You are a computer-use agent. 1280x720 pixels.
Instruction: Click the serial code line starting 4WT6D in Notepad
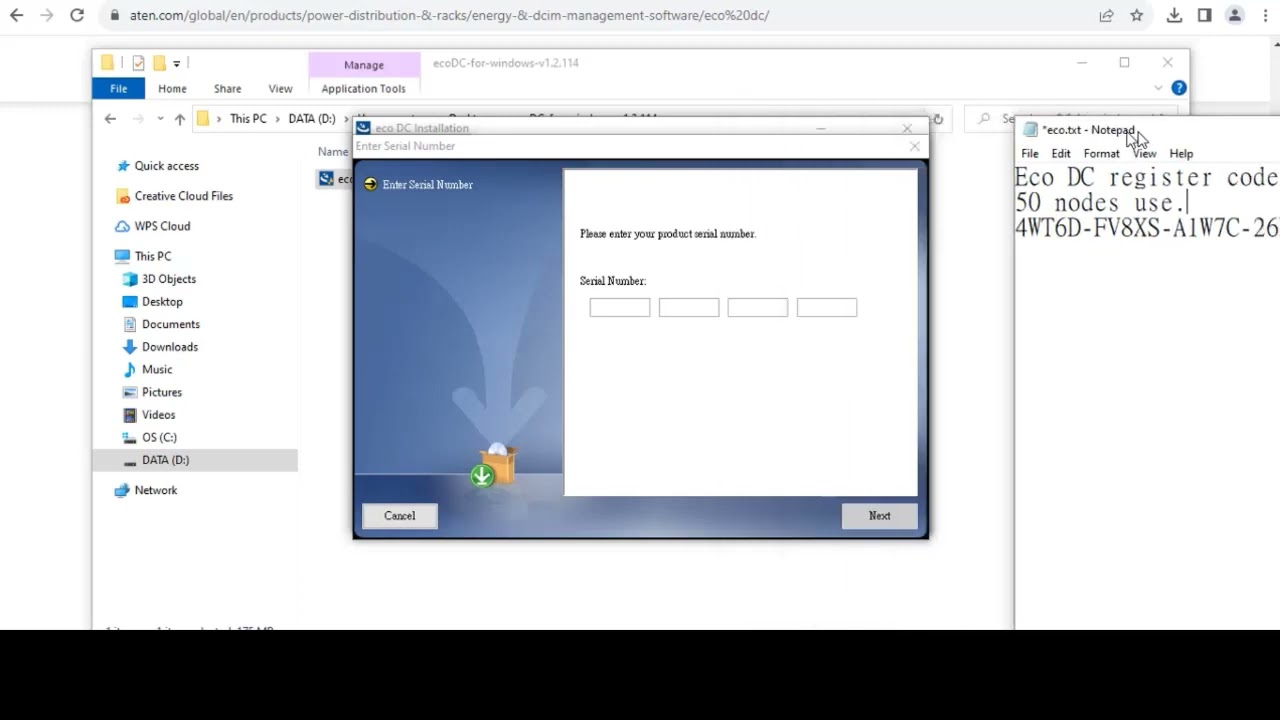1146,228
